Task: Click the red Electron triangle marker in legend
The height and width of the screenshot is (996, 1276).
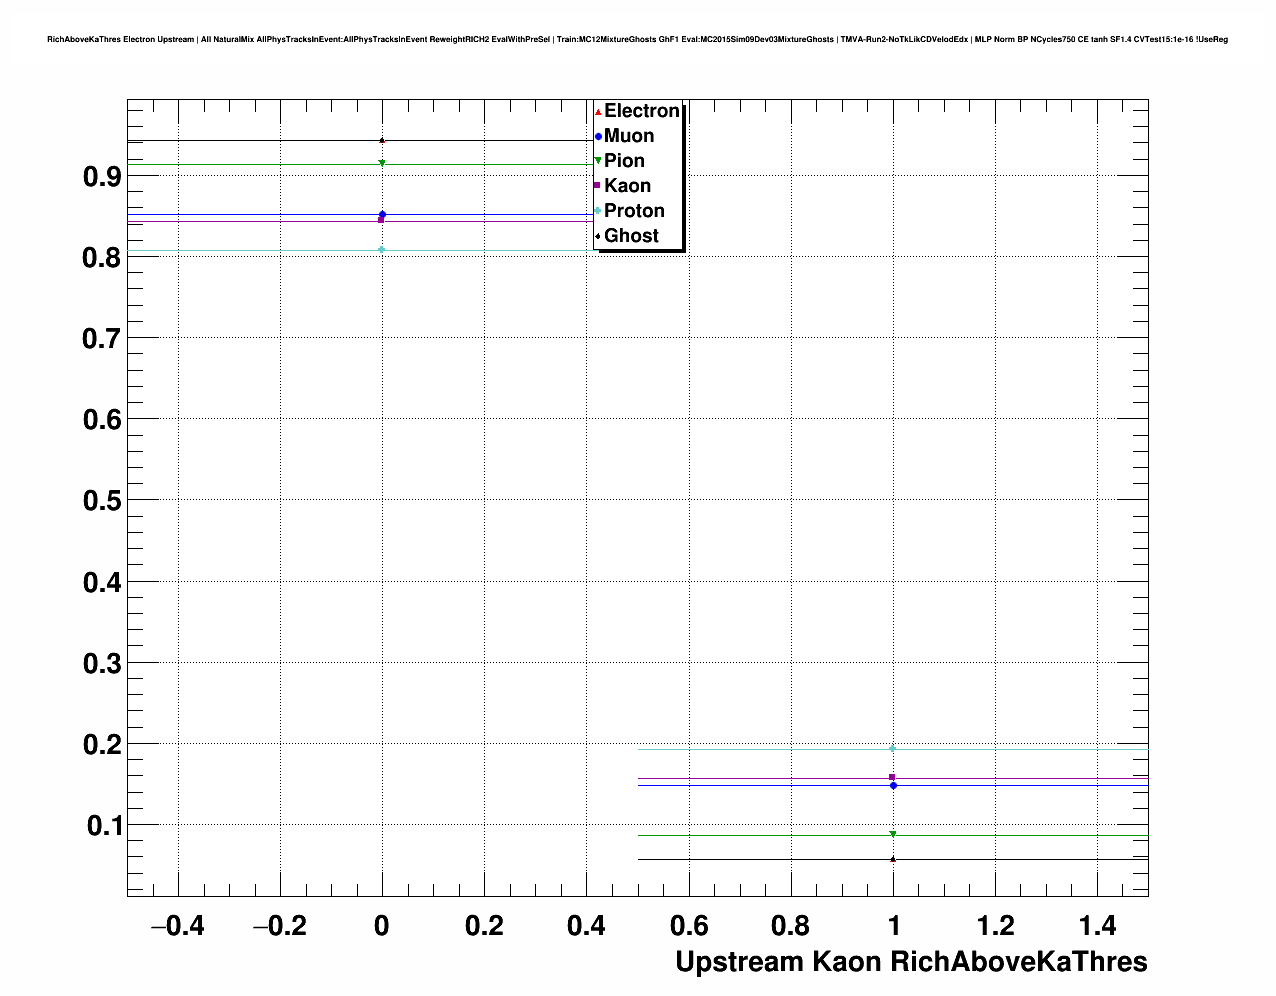Action: pyautogui.click(x=598, y=112)
